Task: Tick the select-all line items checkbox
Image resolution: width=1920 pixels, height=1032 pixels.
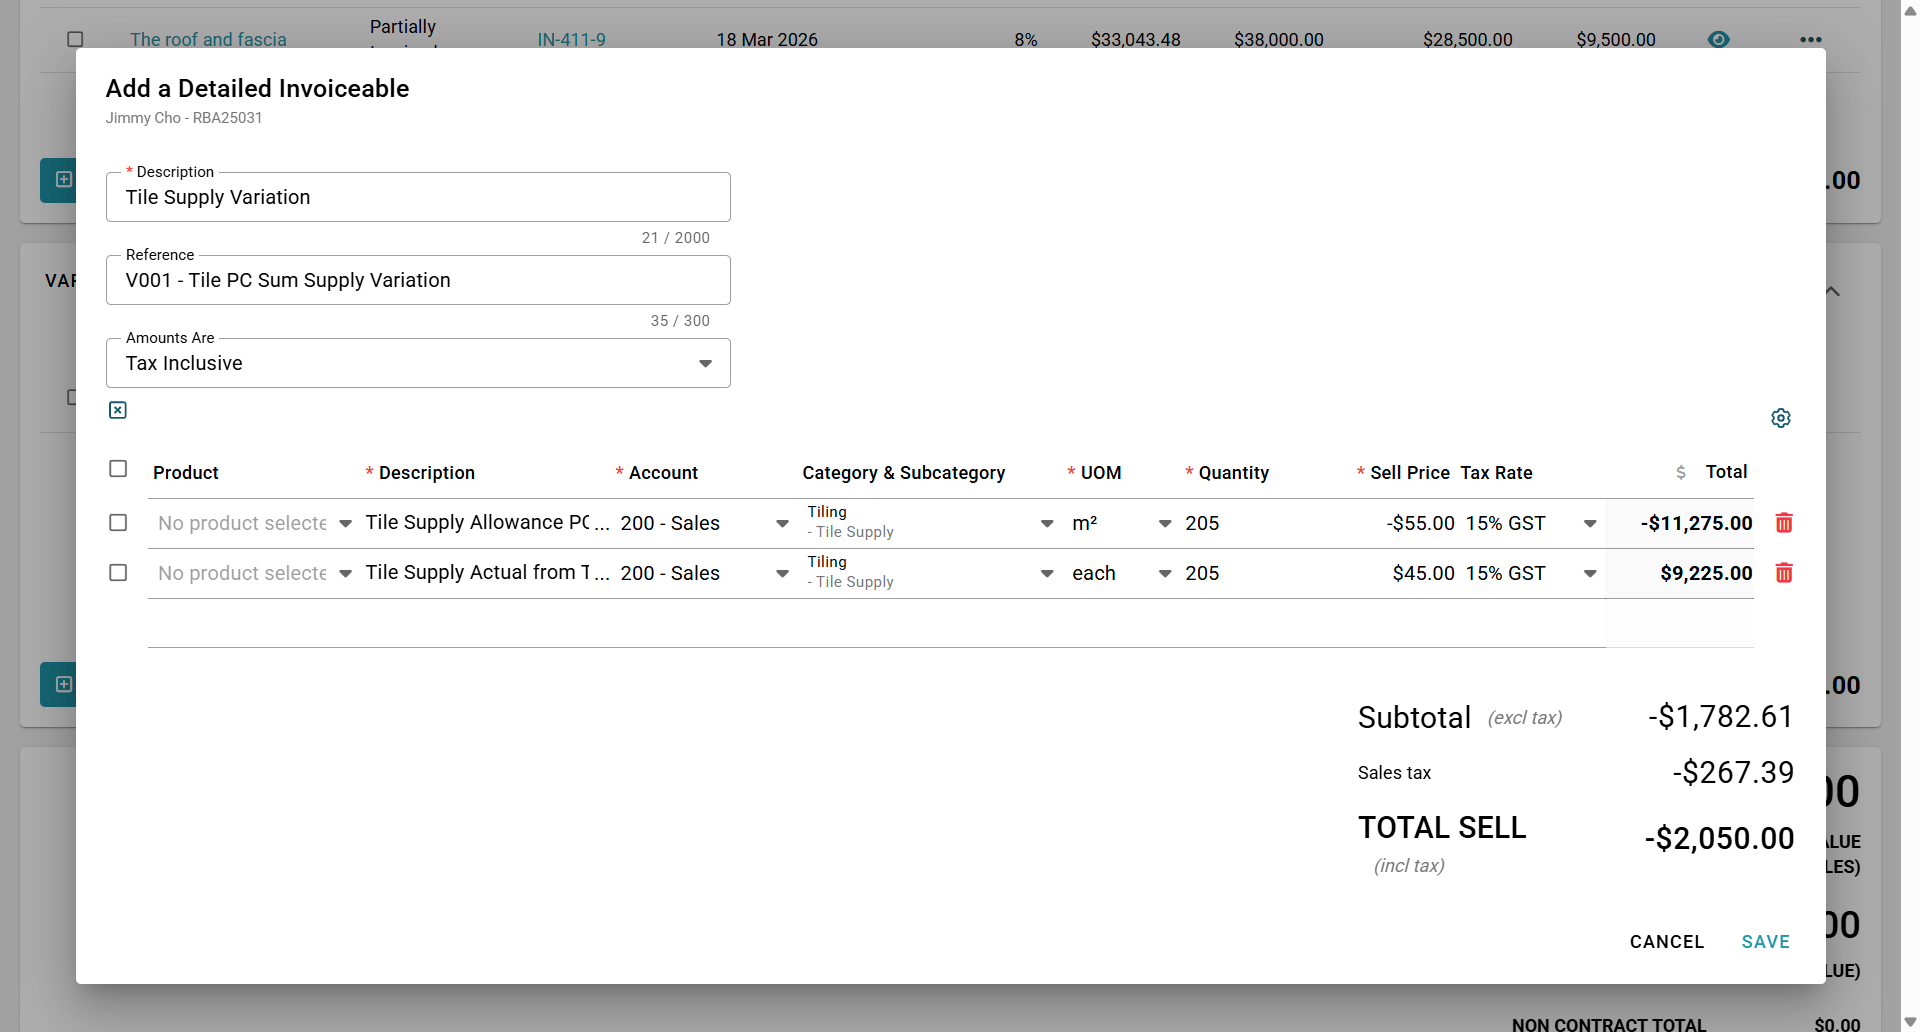Action: click(x=118, y=469)
